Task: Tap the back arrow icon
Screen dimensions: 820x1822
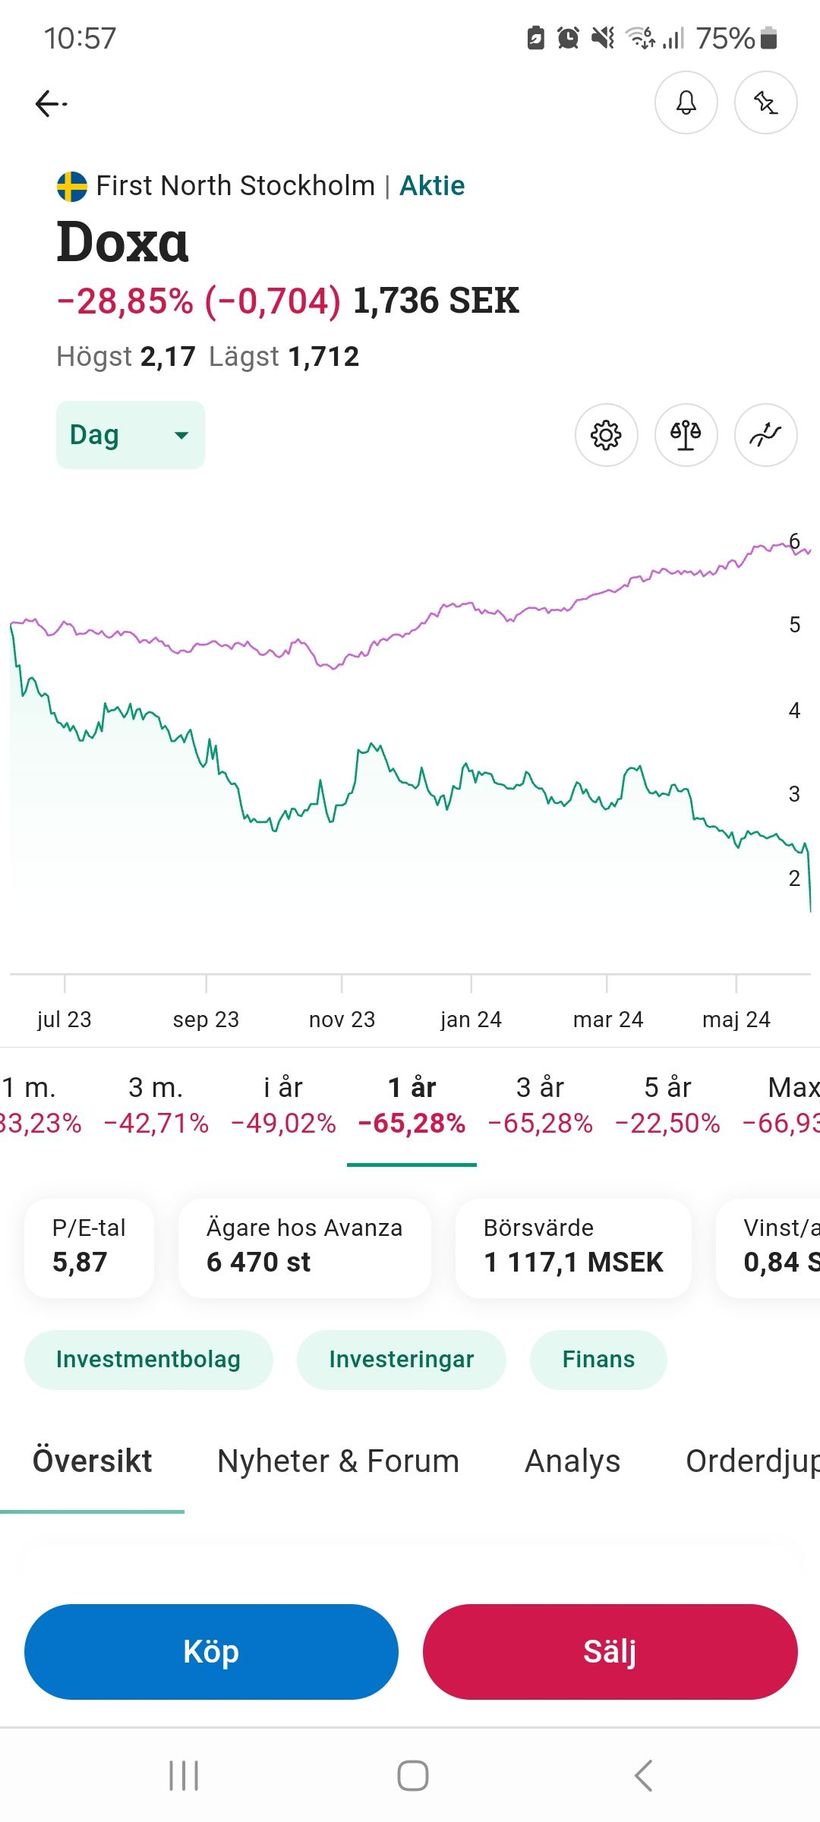Action: (x=50, y=103)
